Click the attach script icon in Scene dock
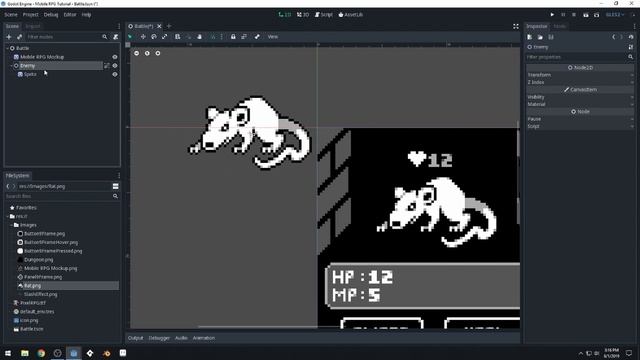This screenshot has width=640, height=360. 116,37
